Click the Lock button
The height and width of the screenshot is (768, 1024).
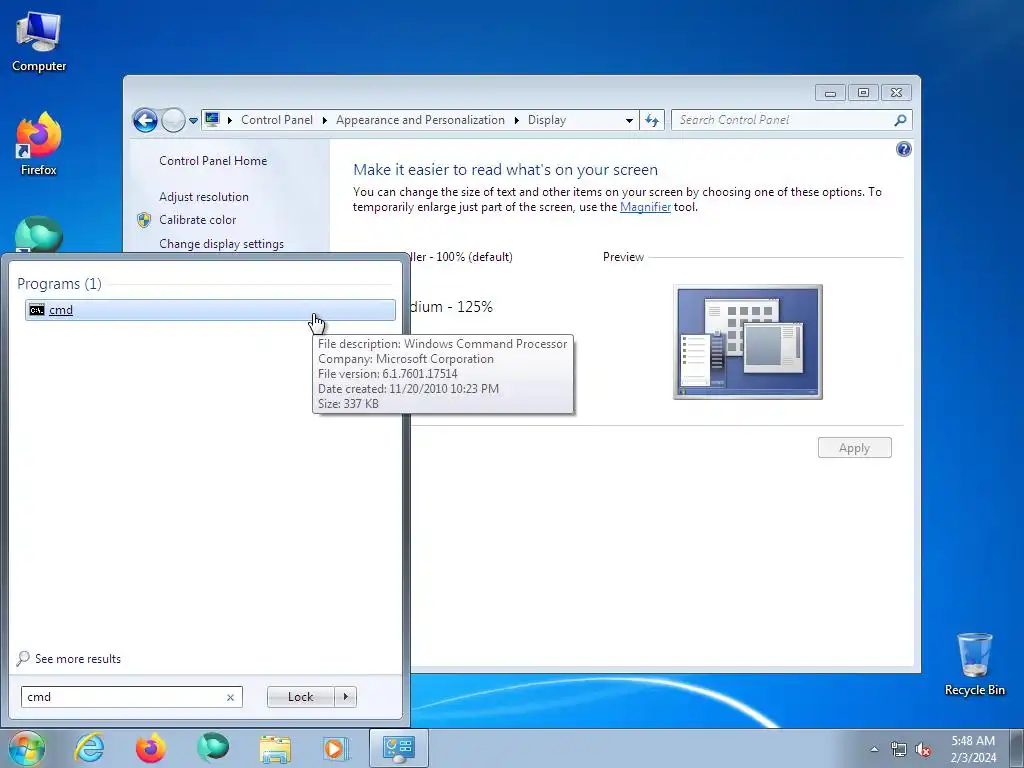click(300, 697)
